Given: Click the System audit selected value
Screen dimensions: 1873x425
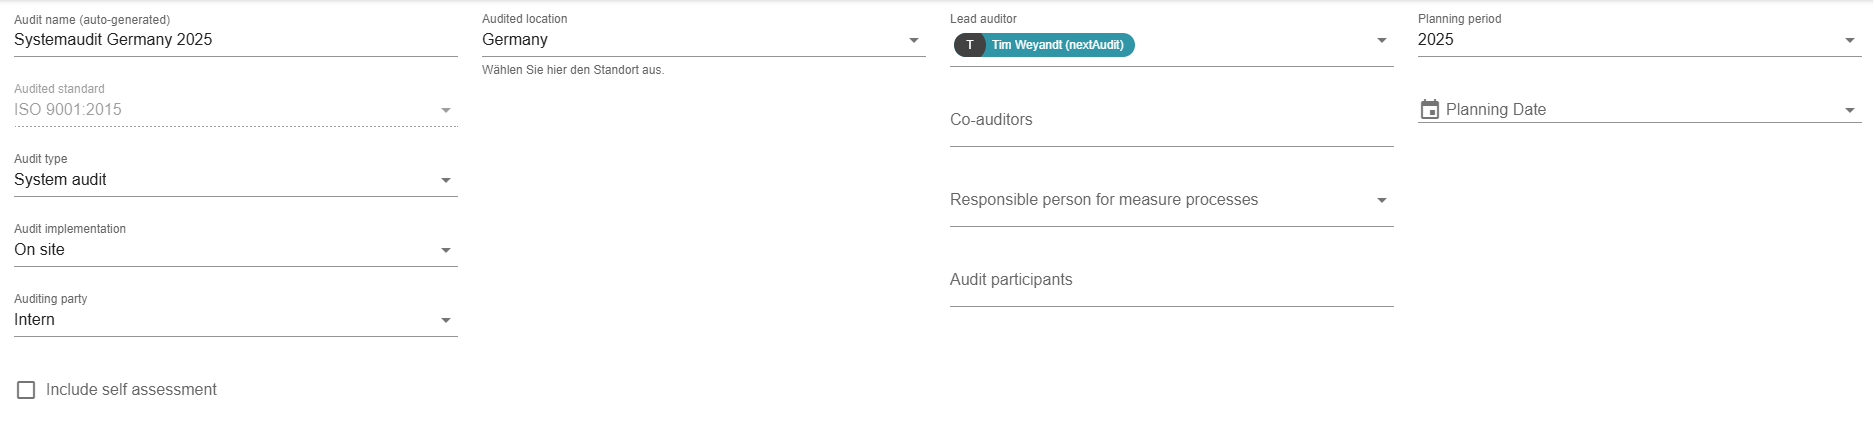Looking at the screenshot, I should (x=60, y=180).
